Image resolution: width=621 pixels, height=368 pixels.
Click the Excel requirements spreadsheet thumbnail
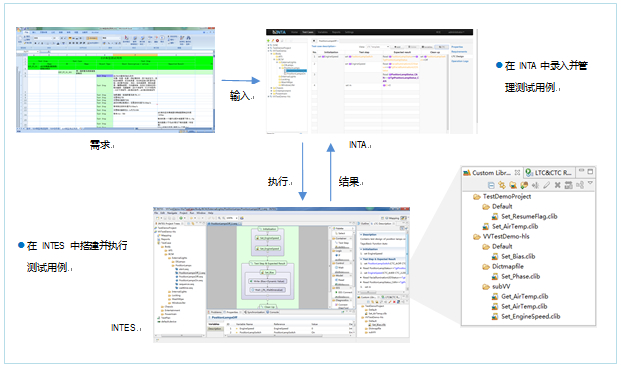tap(115, 80)
